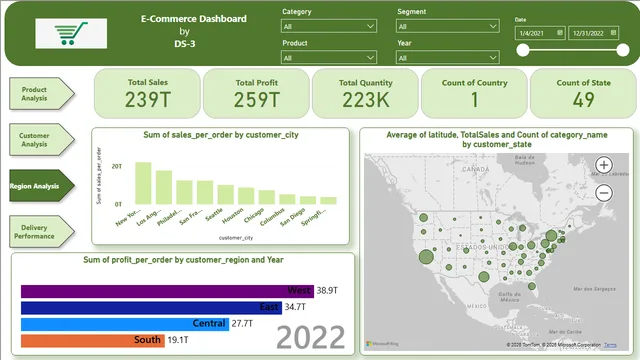The height and width of the screenshot is (360, 640).
Task: Click the 2022 year label in profit chart
Action: pos(311,338)
